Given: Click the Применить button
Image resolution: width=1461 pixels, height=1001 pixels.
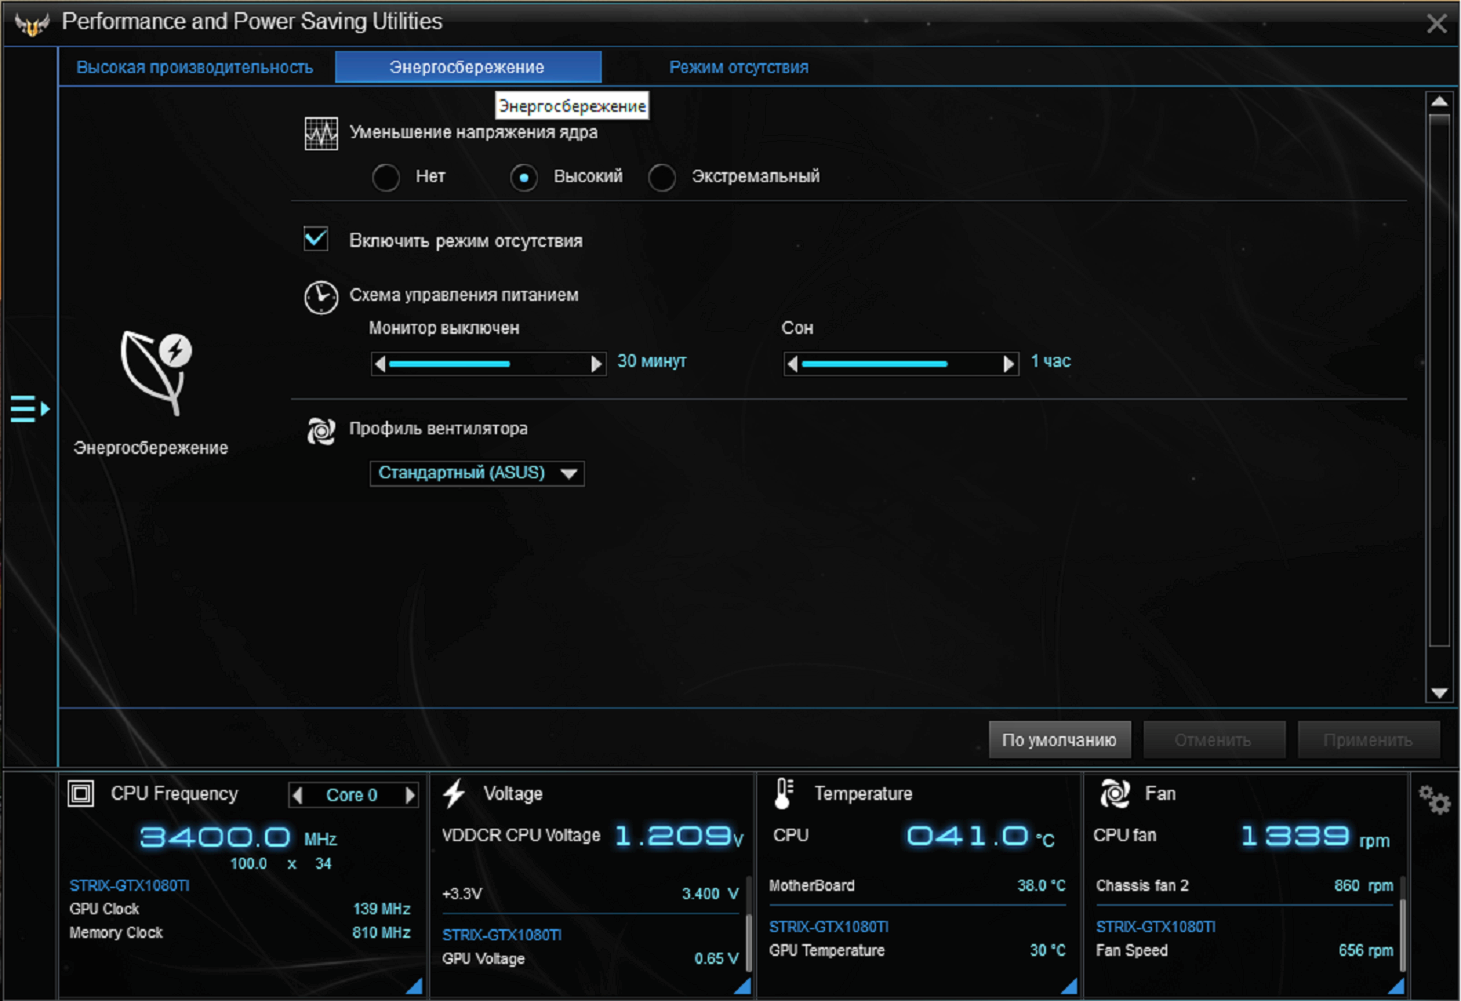Looking at the screenshot, I should [1368, 741].
